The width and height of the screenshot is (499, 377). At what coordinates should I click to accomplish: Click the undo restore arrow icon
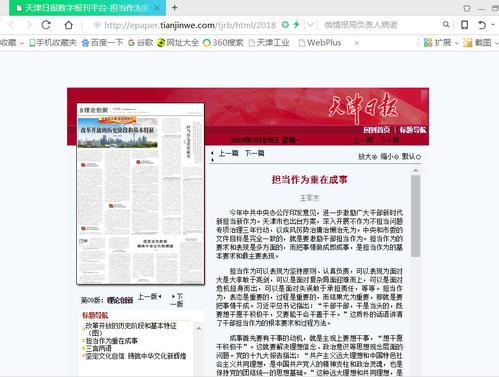coord(482,25)
